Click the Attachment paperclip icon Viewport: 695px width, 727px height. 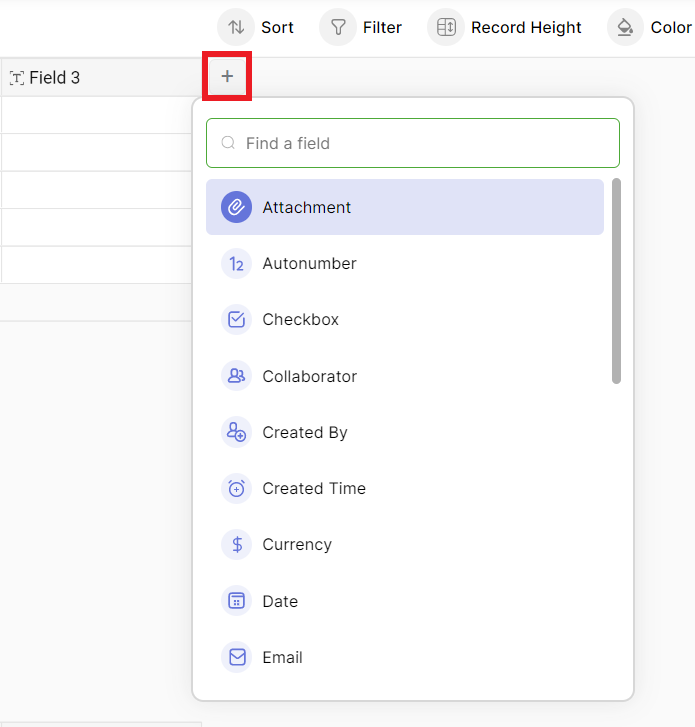(236, 207)
